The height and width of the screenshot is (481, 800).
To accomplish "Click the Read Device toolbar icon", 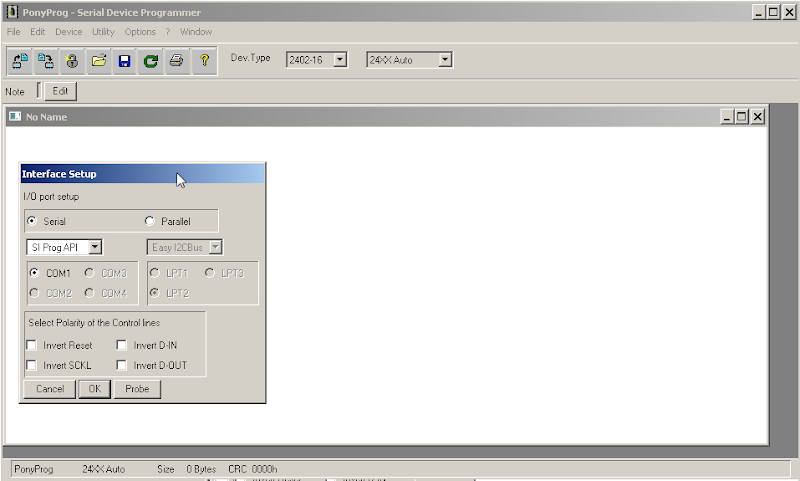I will (x=20, y=61).
